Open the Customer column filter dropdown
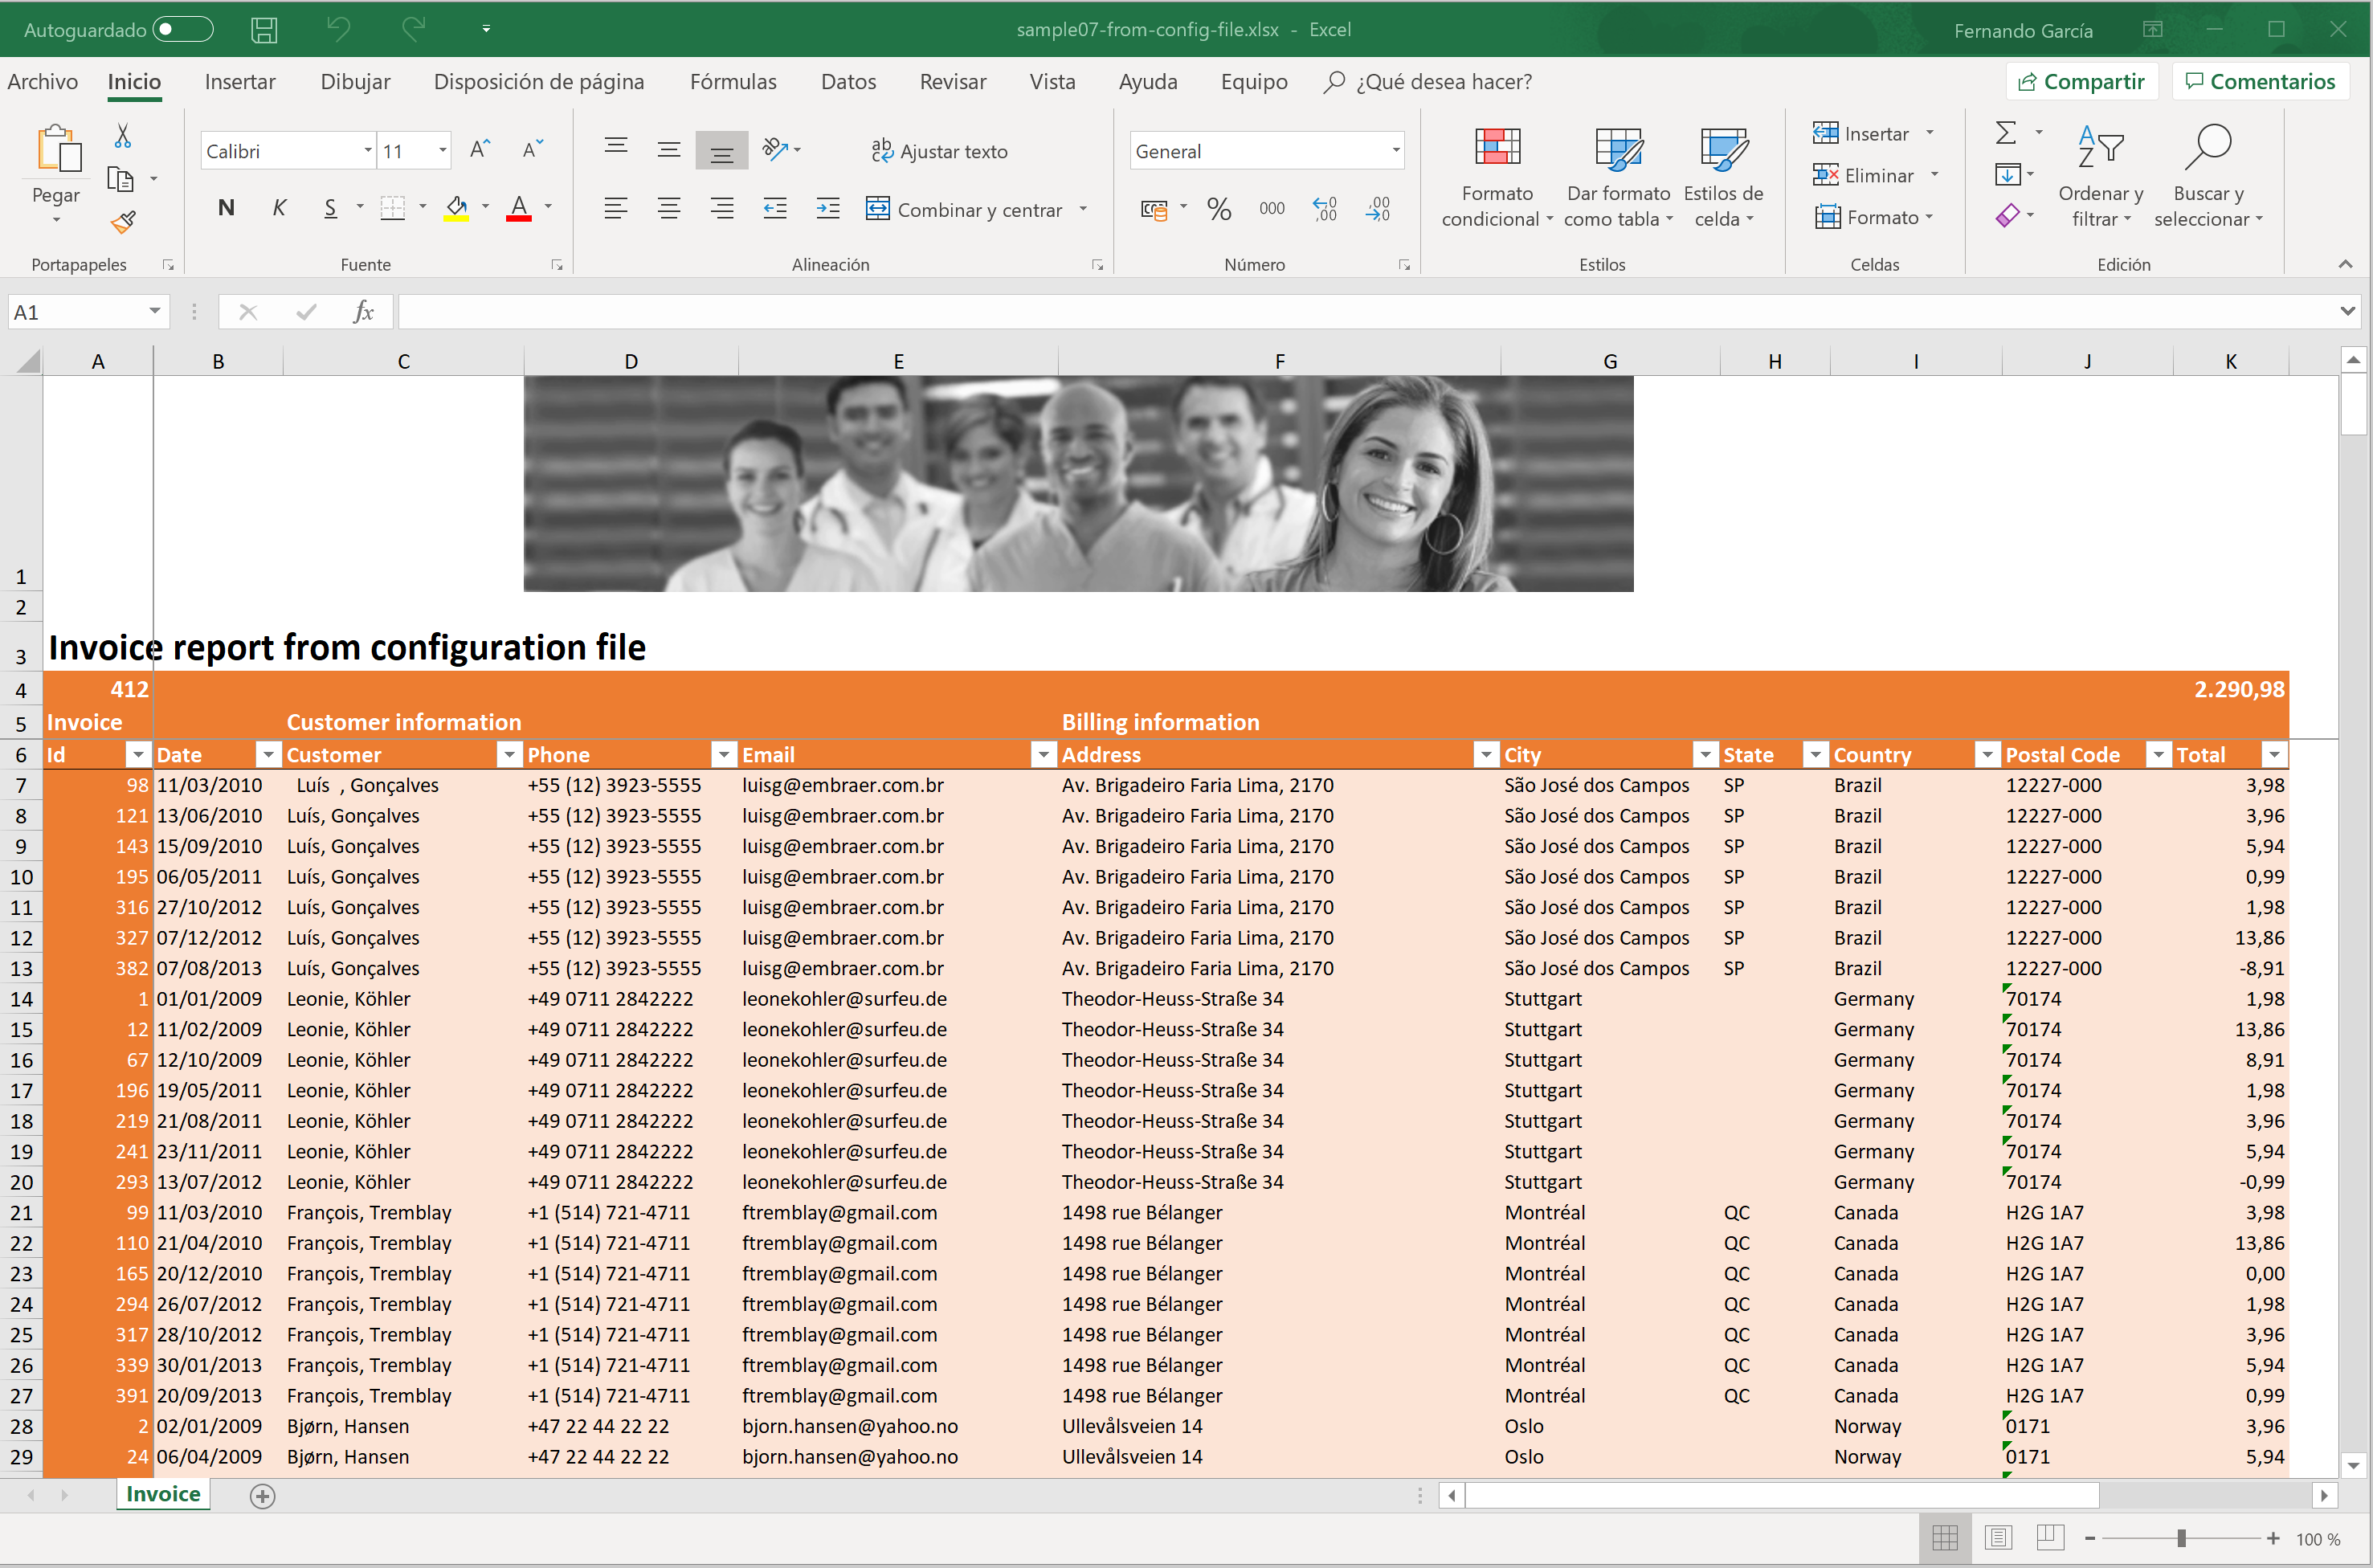Screen dimensions: 2373x1568 (x=509, y=755)
